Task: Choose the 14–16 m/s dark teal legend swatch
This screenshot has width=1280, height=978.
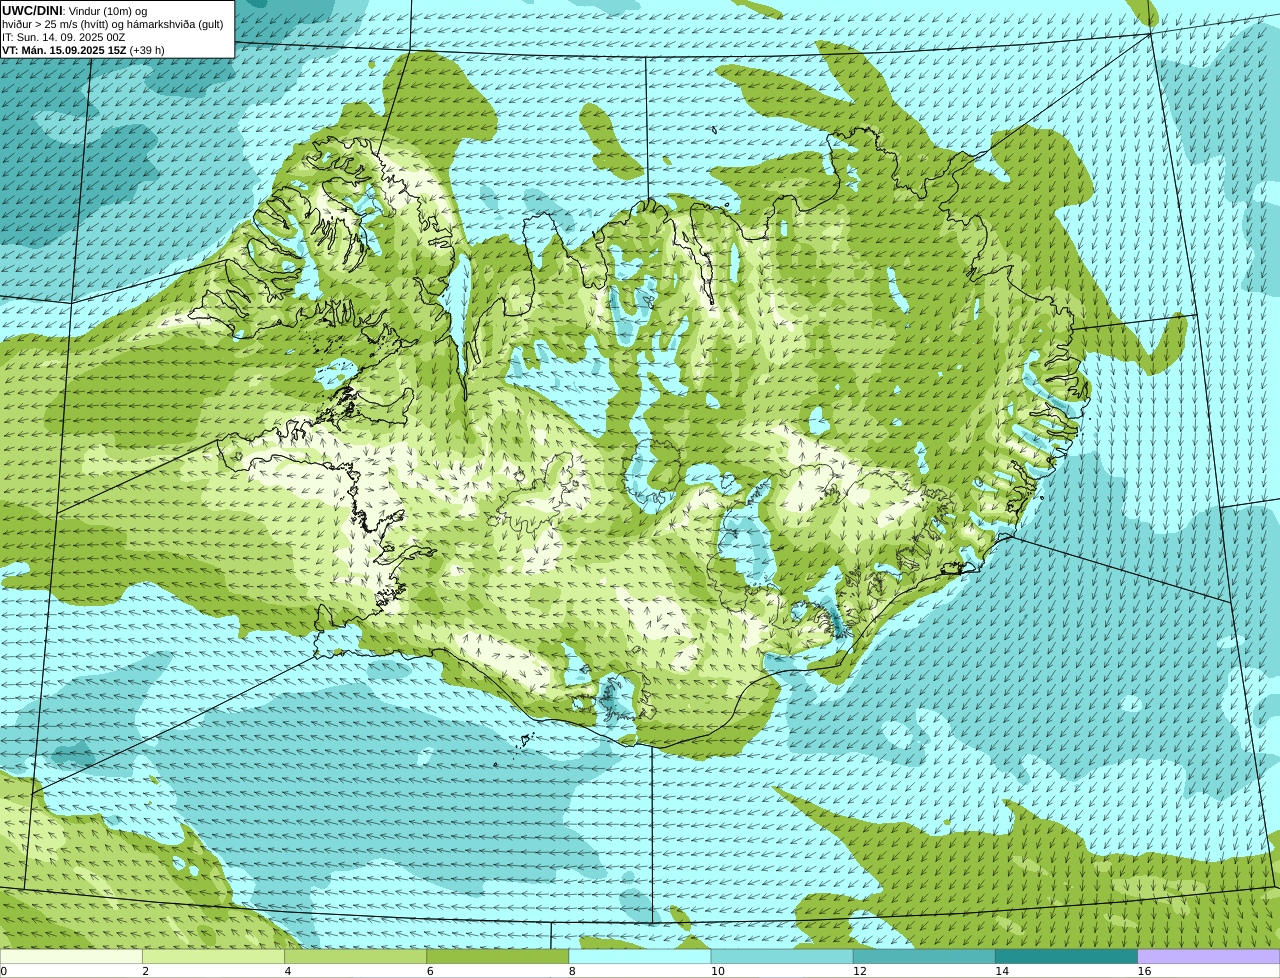Action: tap(1066, 957)
